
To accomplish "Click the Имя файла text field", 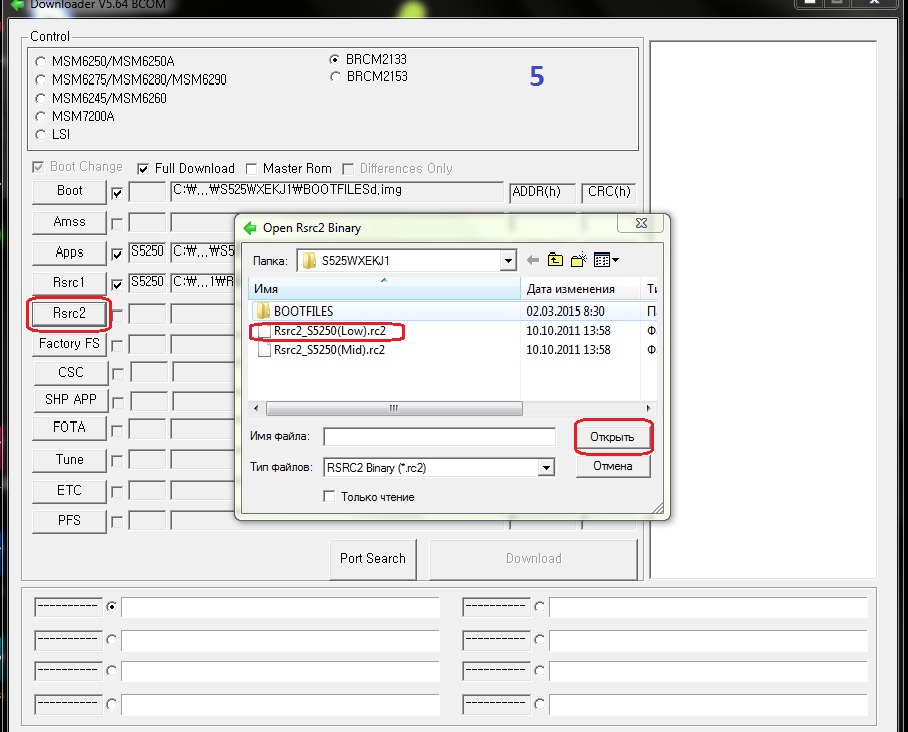I will (x=439, y=436).
